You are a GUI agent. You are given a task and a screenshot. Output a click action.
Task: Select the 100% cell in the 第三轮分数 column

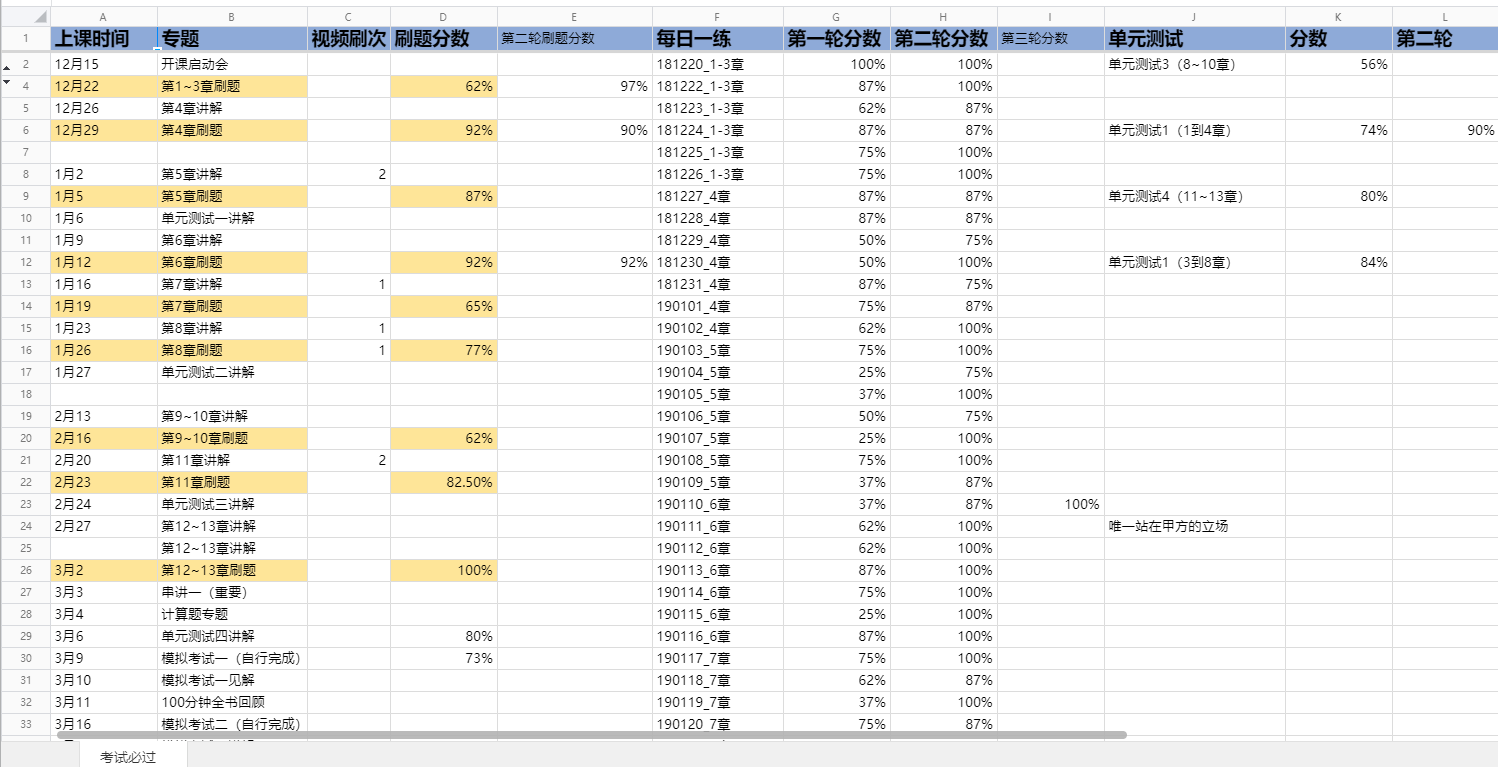coord(1050,504)
